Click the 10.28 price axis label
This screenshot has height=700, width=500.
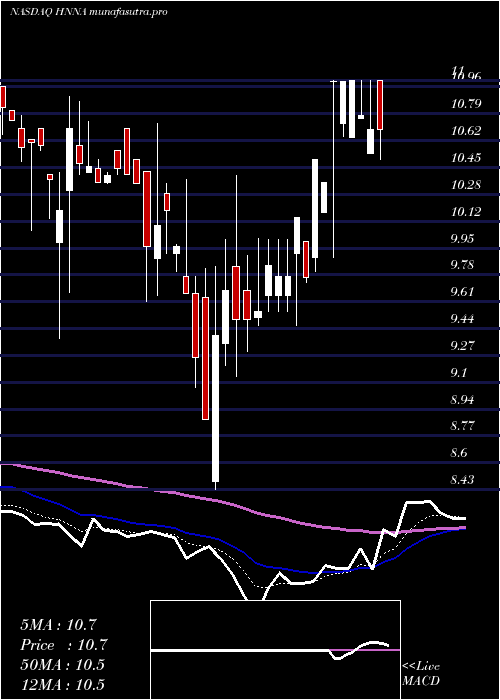pyautogui.click(x=466, y=185)
